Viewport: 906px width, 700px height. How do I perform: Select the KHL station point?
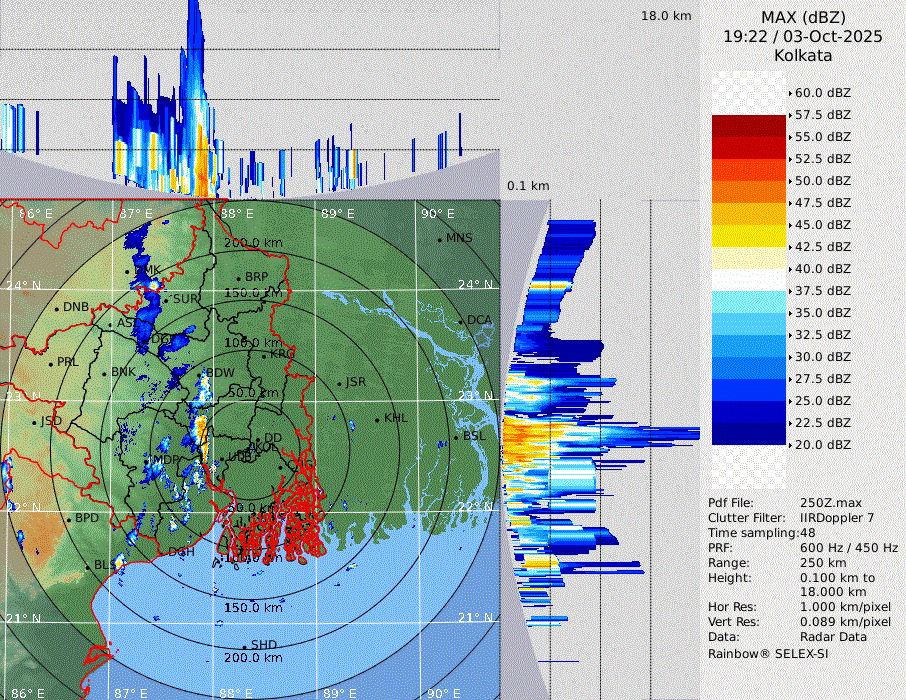tap(378, 418)
